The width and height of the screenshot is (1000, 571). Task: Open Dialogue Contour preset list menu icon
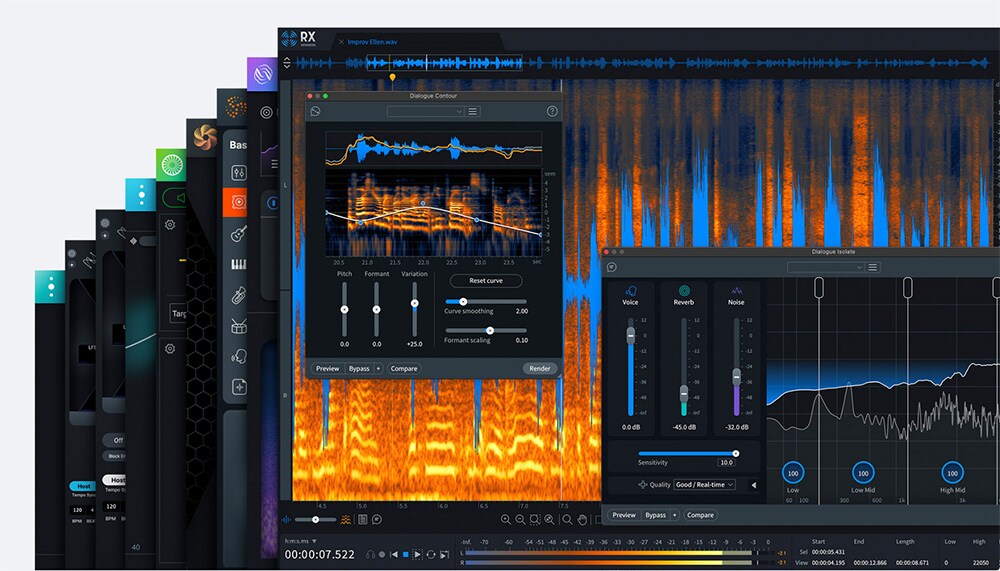473,111
